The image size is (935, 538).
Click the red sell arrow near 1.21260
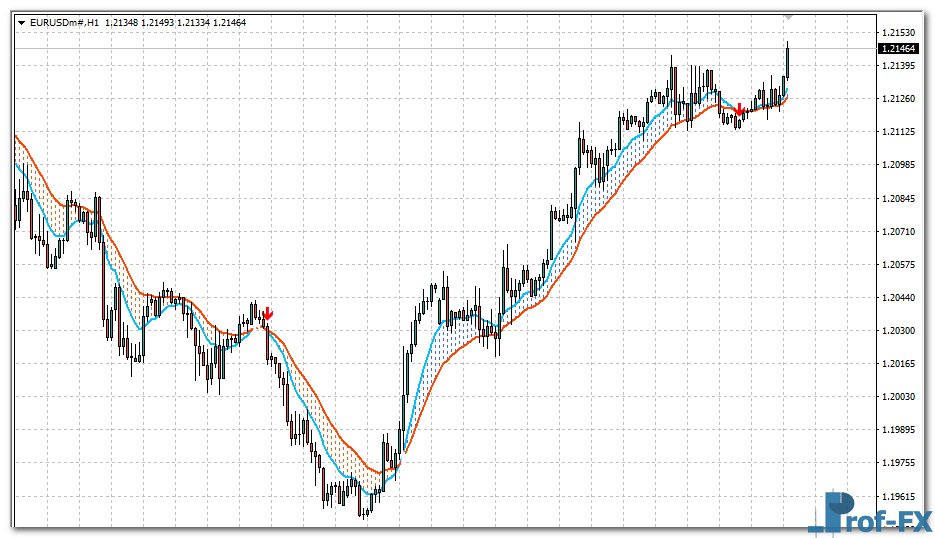(739, 109)
